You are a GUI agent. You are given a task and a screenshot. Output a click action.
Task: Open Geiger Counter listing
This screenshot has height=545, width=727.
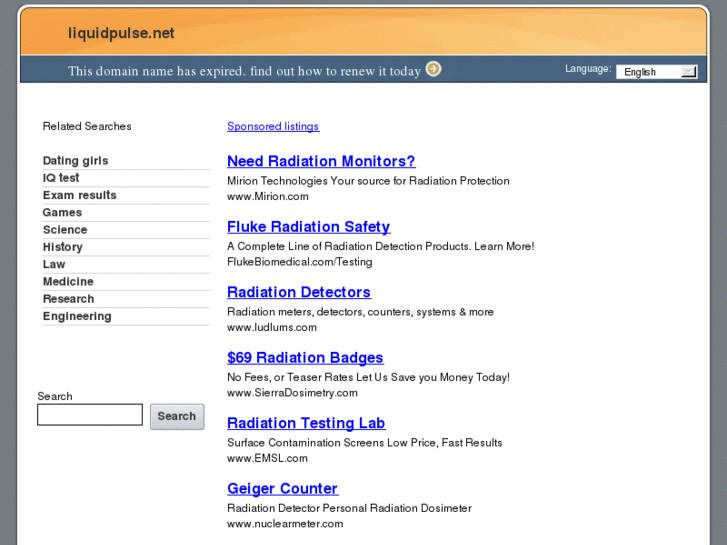[282, 488]
